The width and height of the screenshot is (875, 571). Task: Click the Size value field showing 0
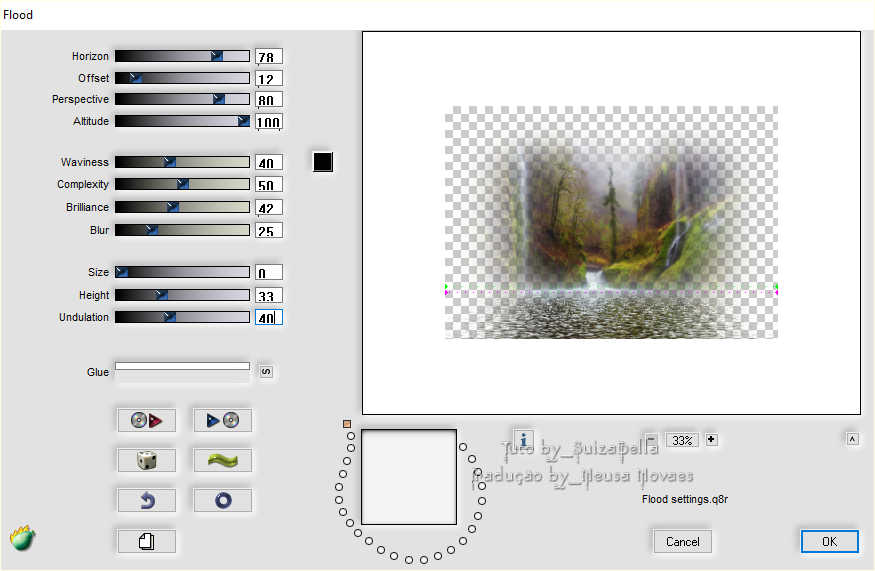pos(269,272)
